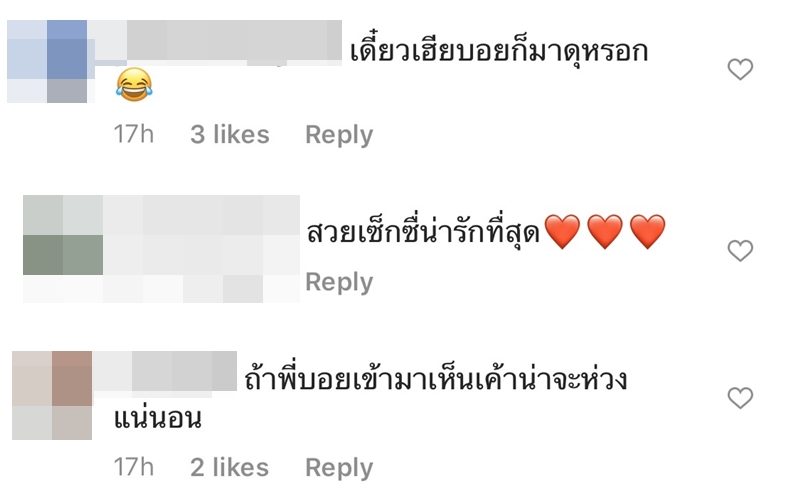
Task: Tap the three red heart emojis
Action: point(605,232)
